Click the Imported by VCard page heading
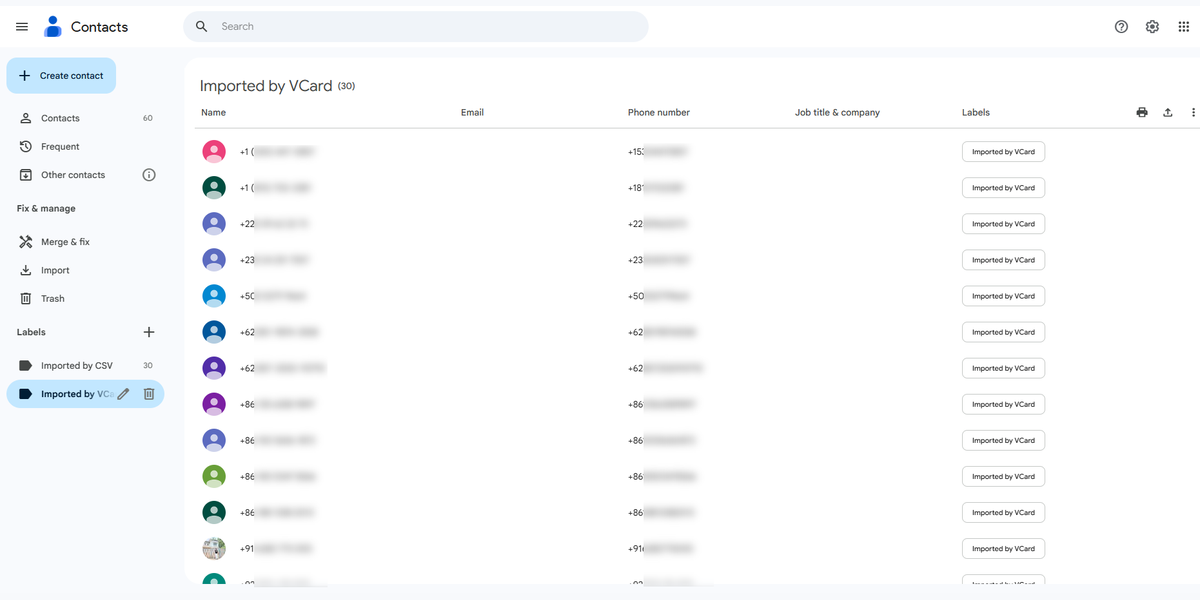The height and width of the screenshot is (600, 1200). click(x=266, y=86)
